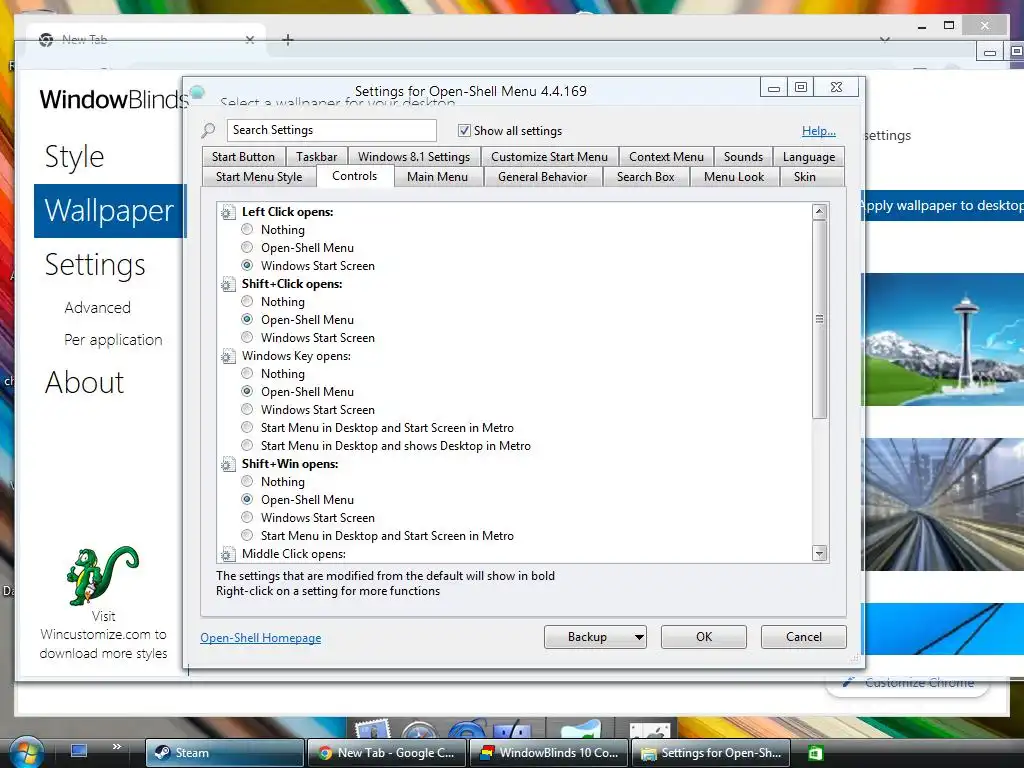Open the Sounds tab
This screenshot has width=1024, height=768.
click(743, 157)
